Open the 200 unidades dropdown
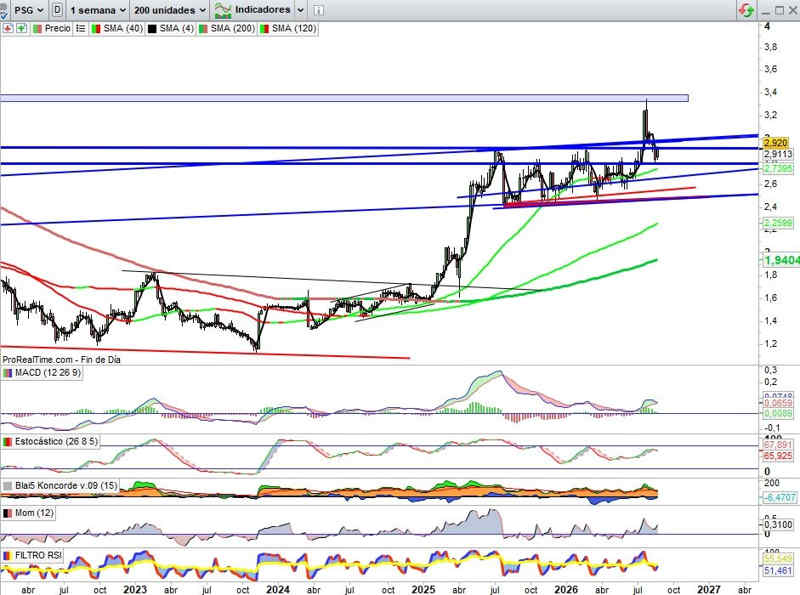This screenshot has height=595, width=800. pos(170,10)
